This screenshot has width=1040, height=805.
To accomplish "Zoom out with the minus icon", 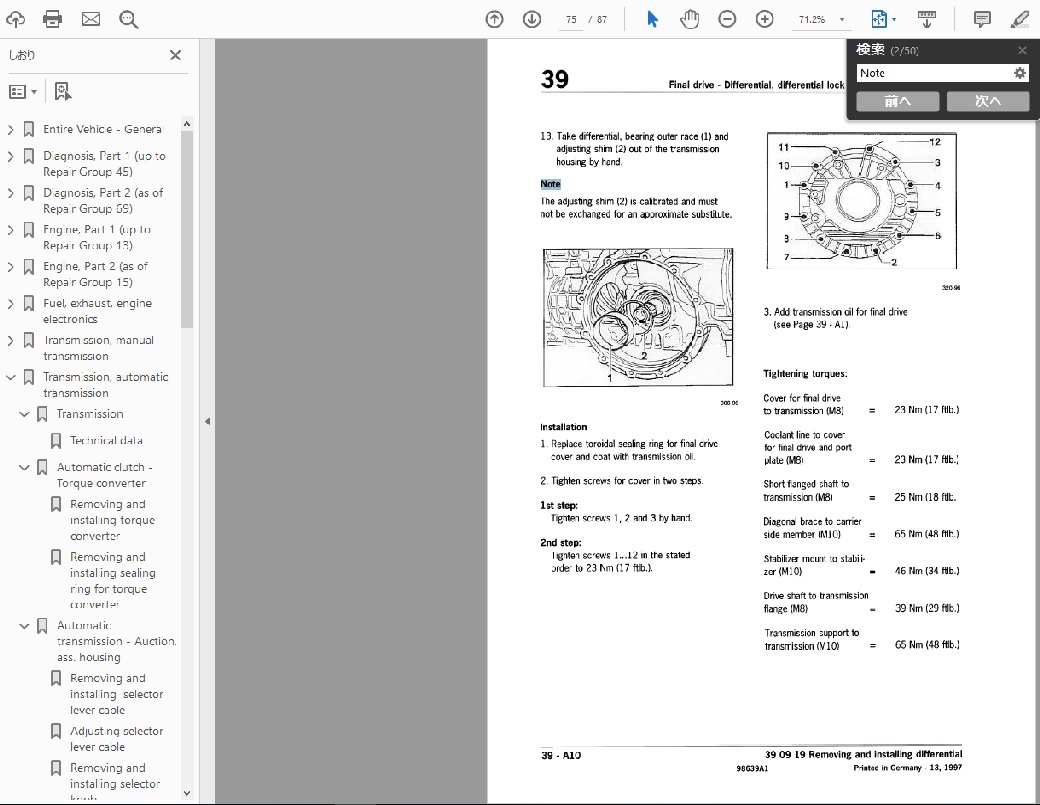I will (728, 19).
